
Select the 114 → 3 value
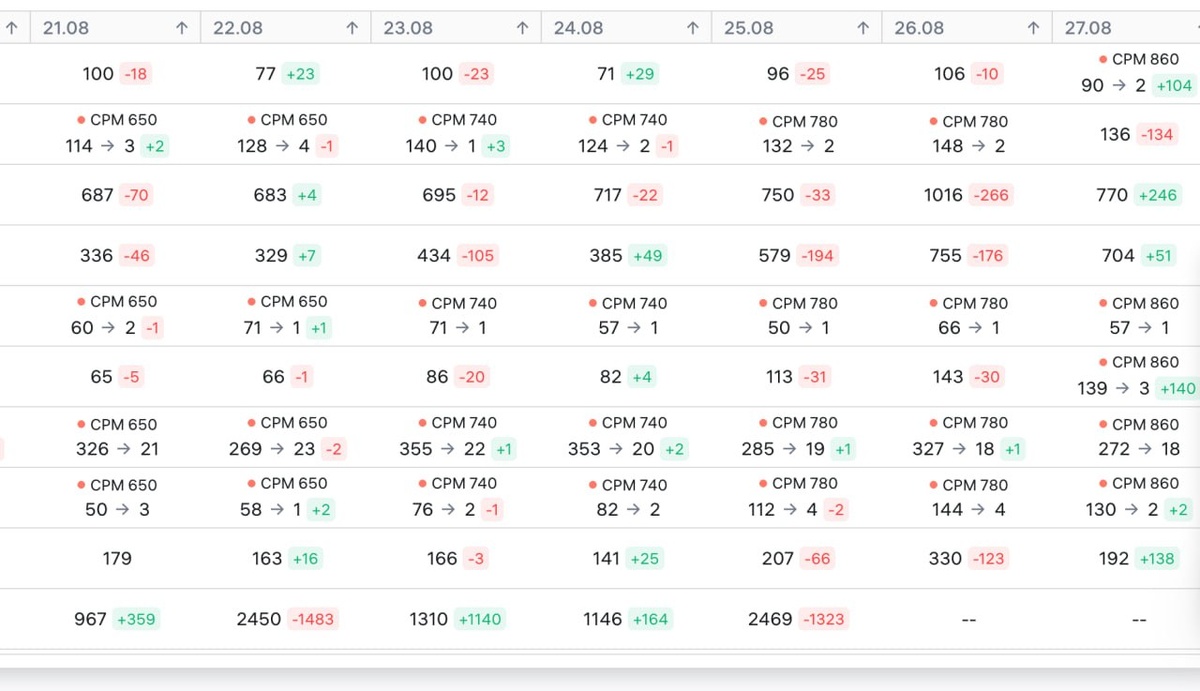coord(100,146)
